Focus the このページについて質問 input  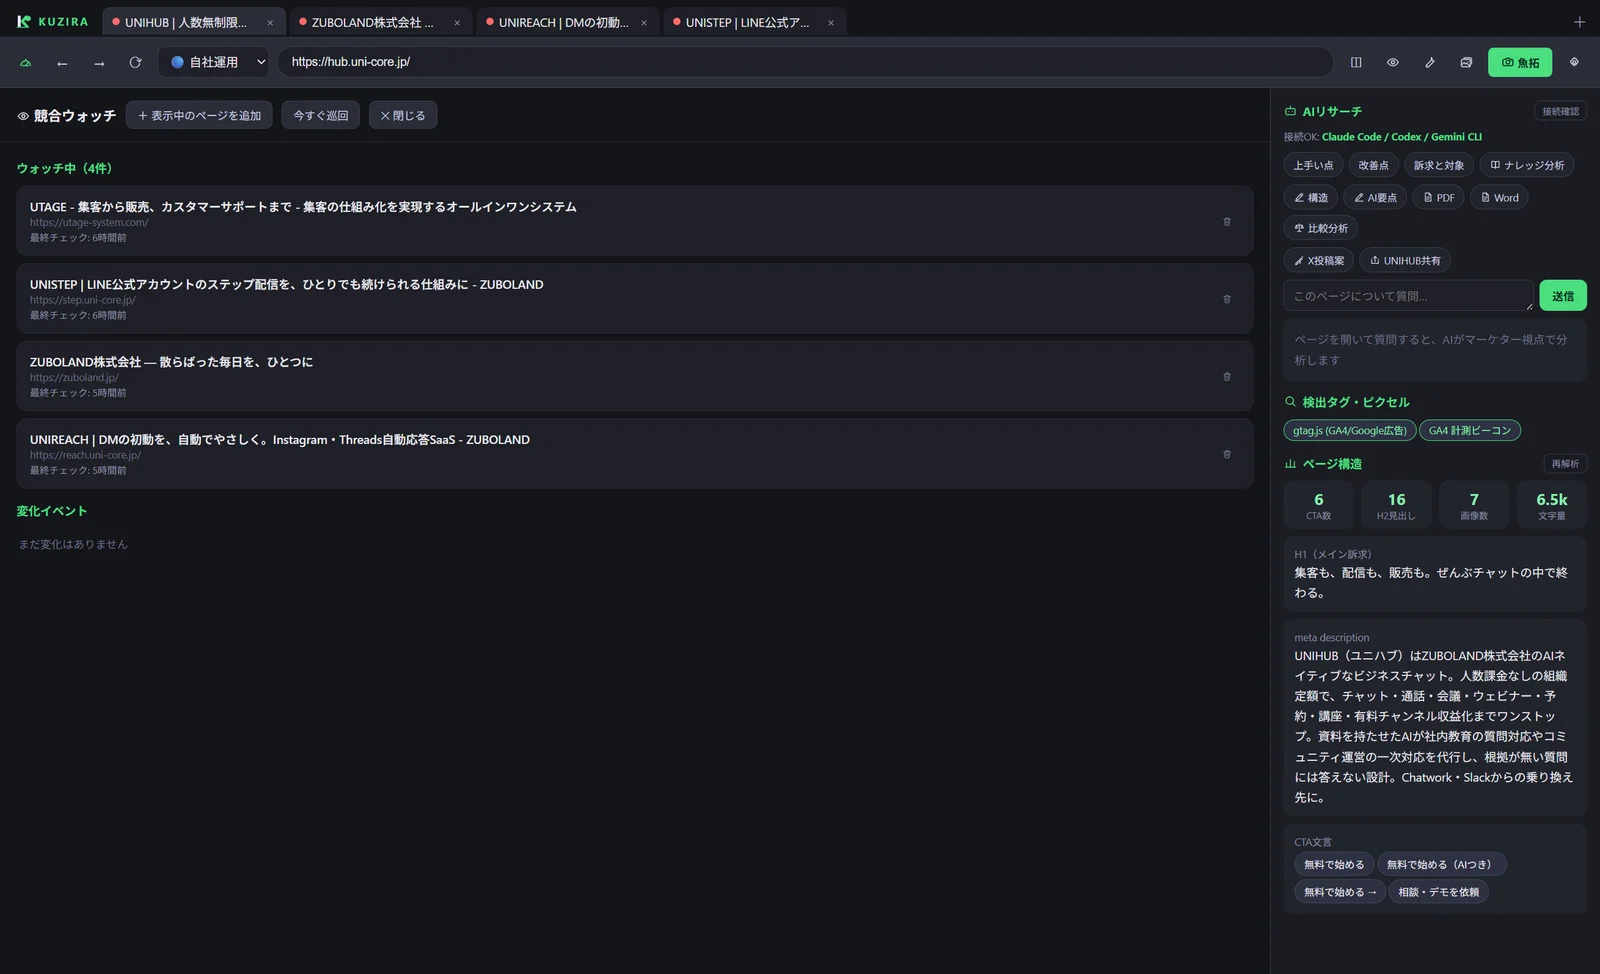click(1408, 296)
